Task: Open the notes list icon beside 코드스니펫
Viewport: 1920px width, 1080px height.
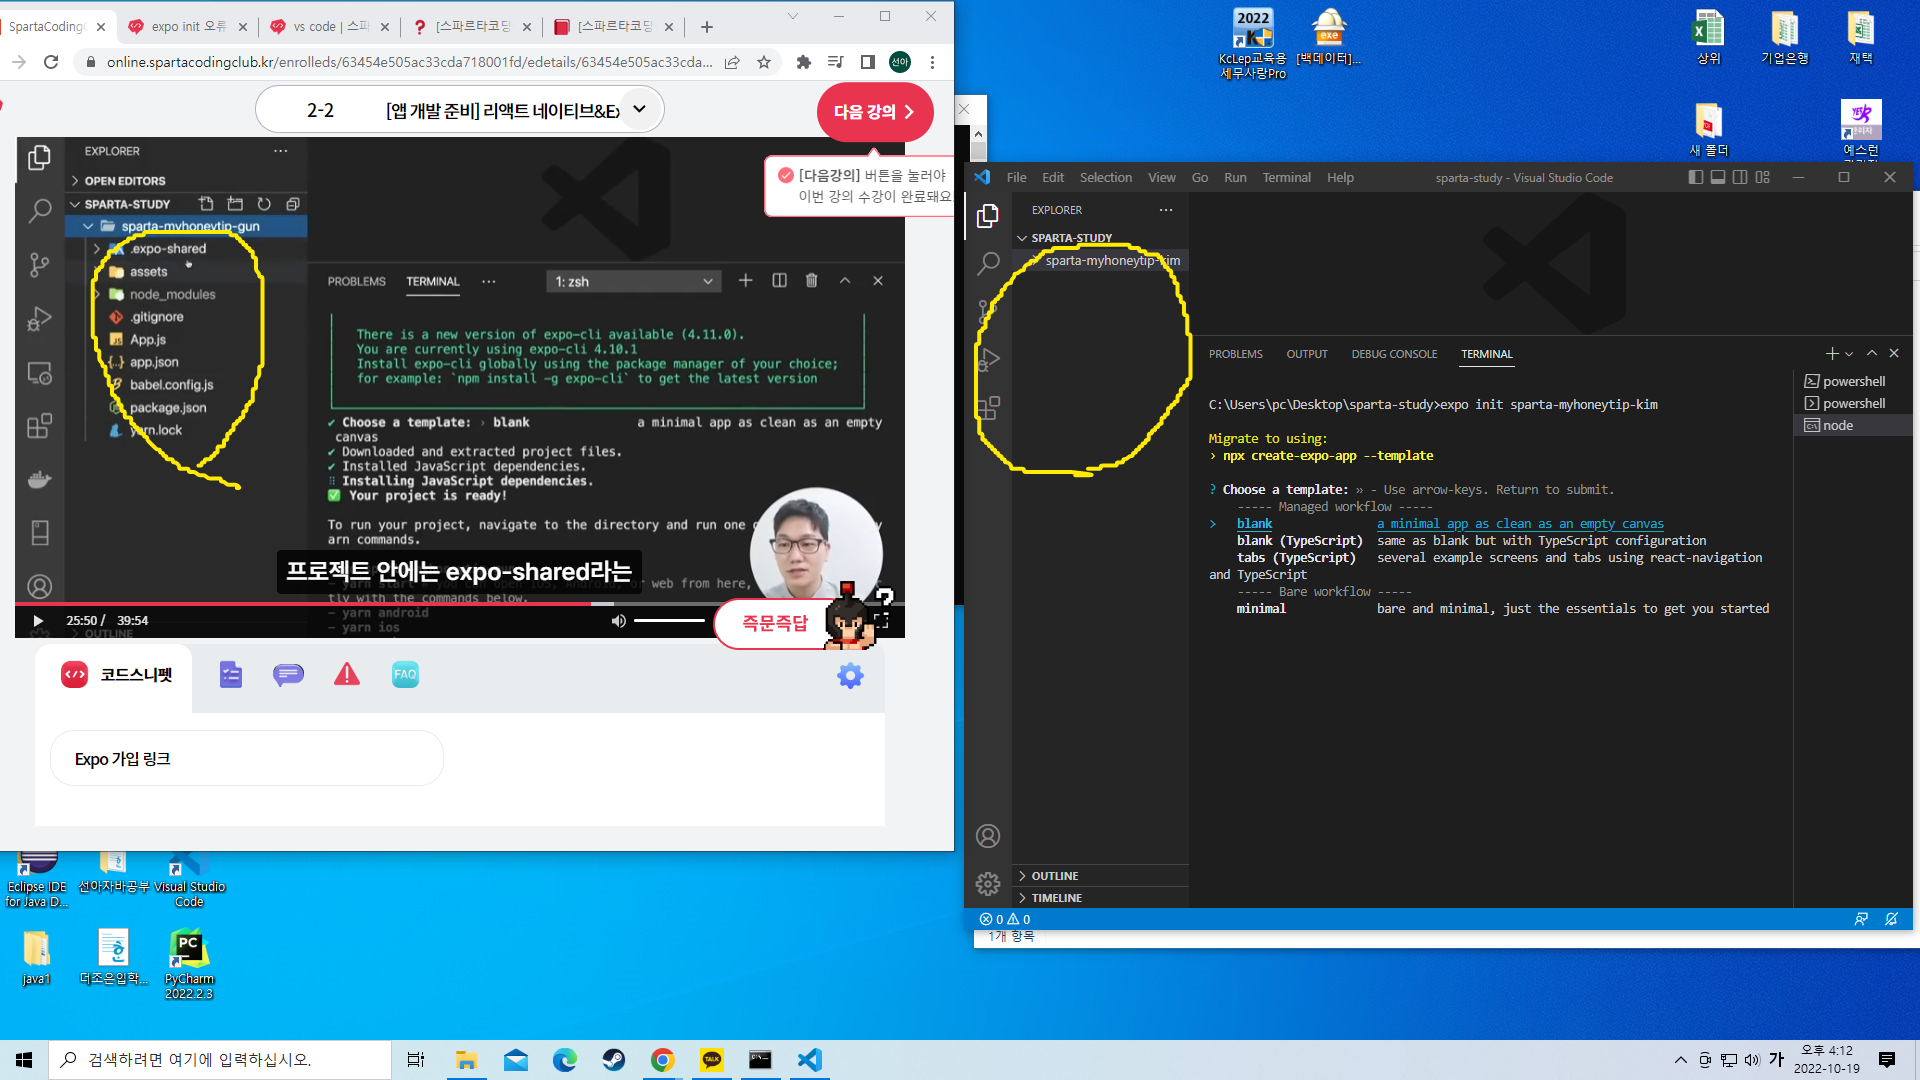Action: [231, 675]
